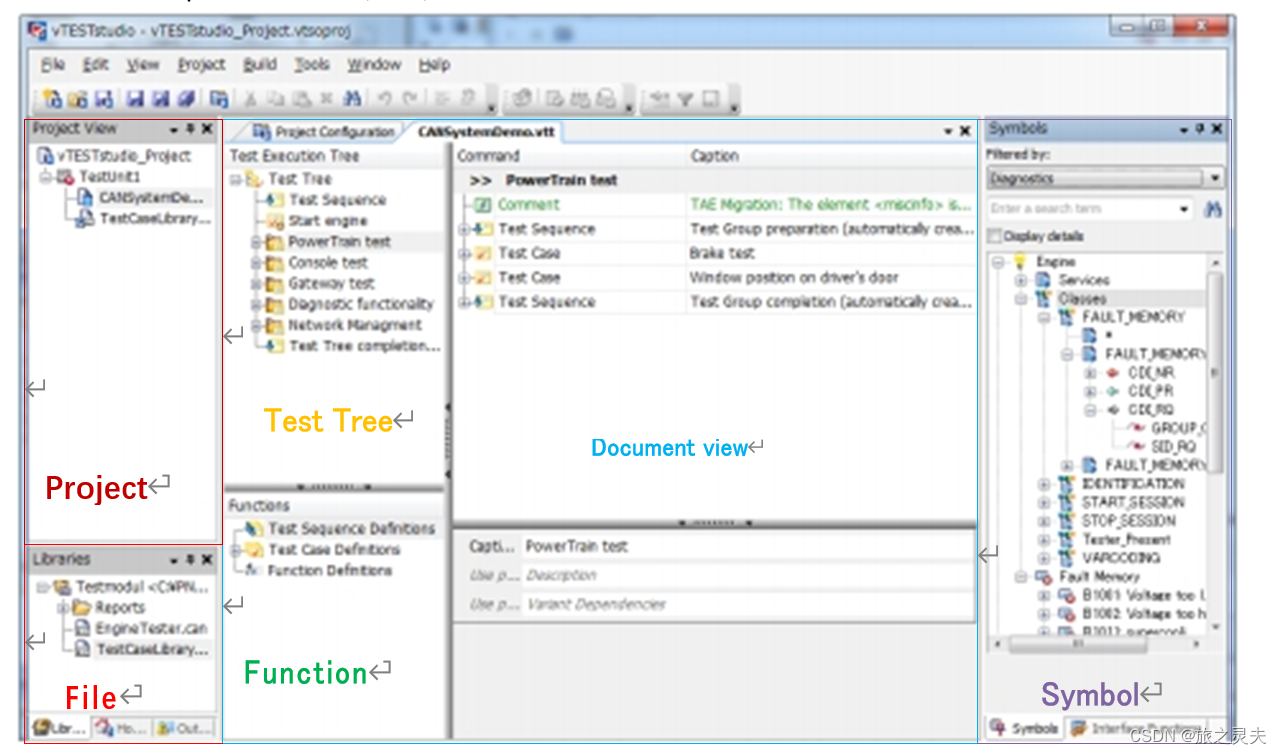Screen dimensions: 1282x754
Task: Switch to the Symbols bottom tab
Action: coord(1024,728)
